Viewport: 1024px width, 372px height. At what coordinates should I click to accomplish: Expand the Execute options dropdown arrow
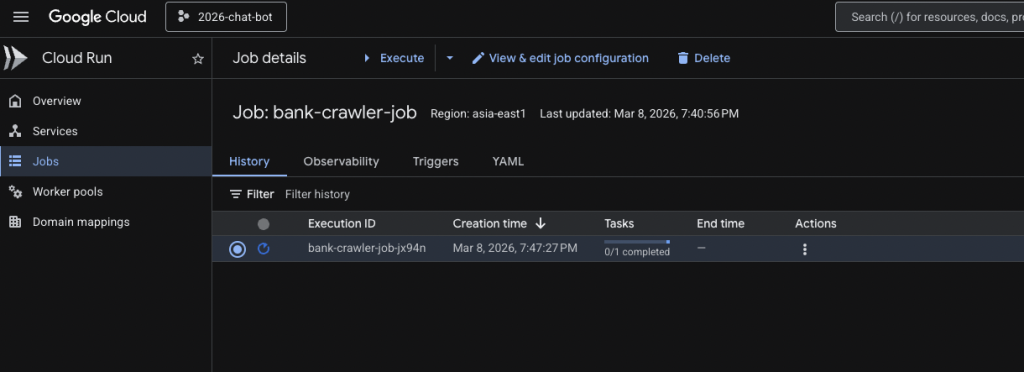coord(449,58)
